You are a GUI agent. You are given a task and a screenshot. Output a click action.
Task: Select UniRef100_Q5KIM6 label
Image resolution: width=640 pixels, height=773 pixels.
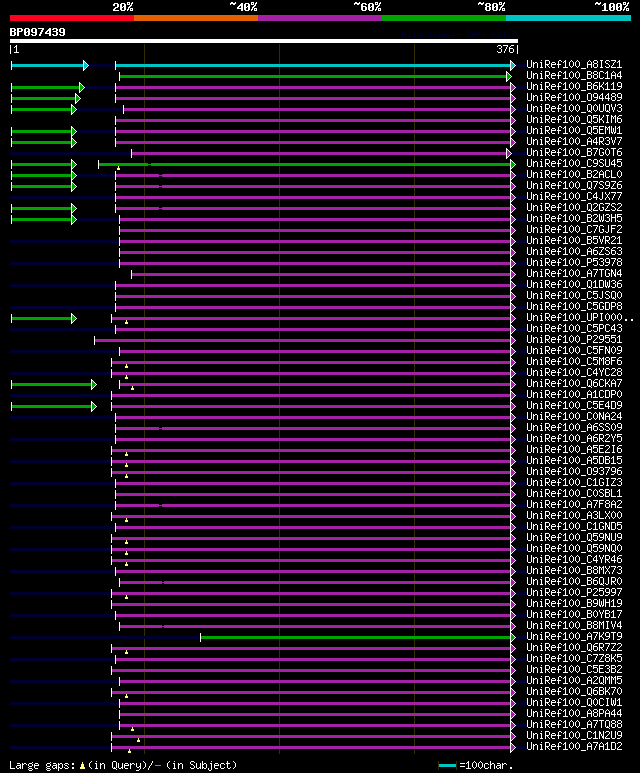(574, 119)
